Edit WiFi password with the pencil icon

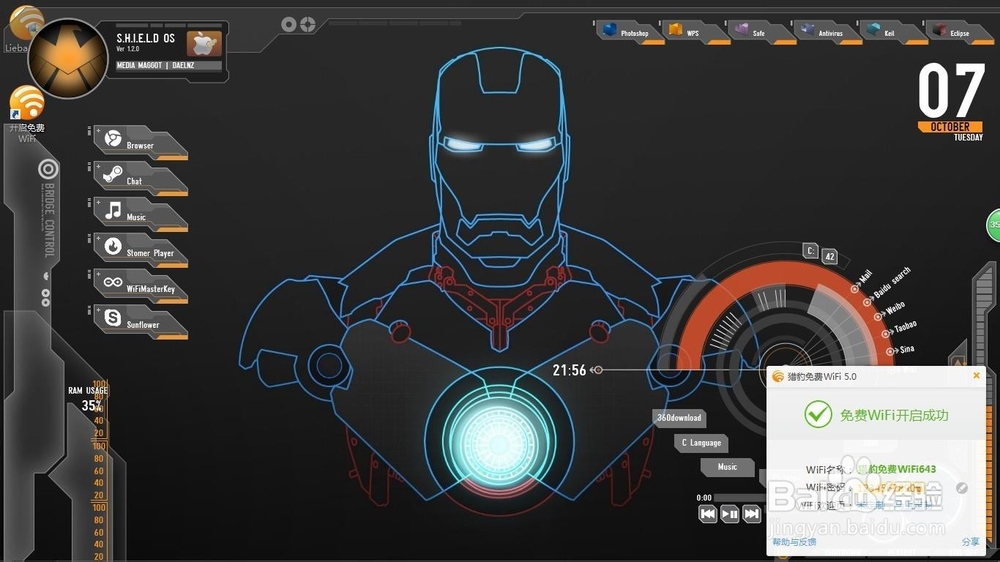click(x=962, y=488)
